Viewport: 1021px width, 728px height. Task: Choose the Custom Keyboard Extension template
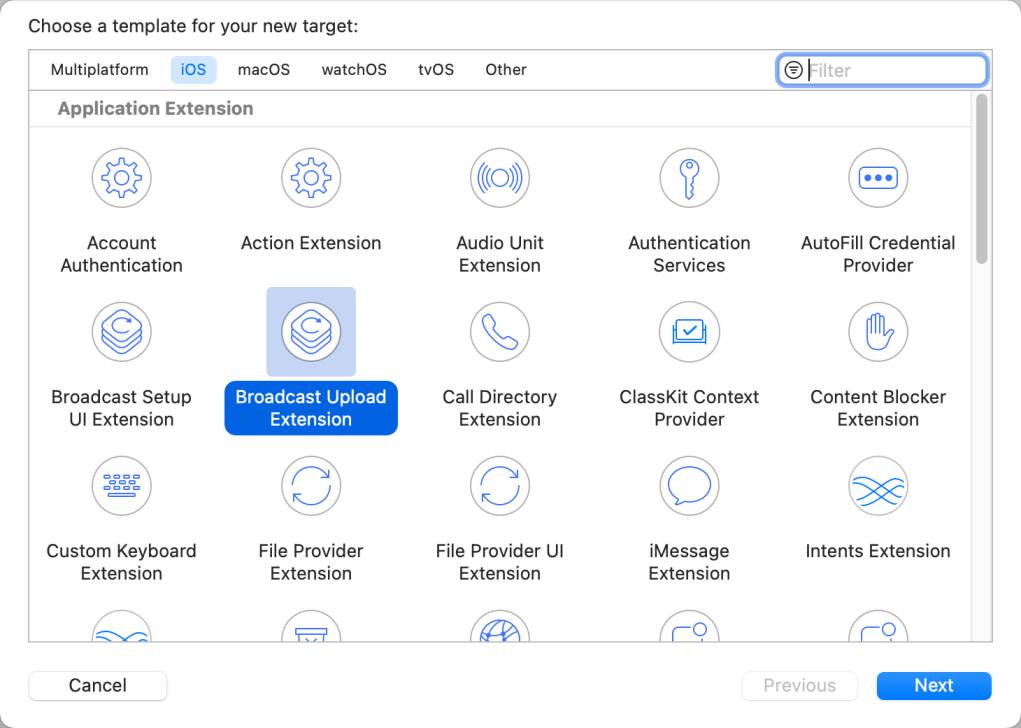tap(121, 513)
